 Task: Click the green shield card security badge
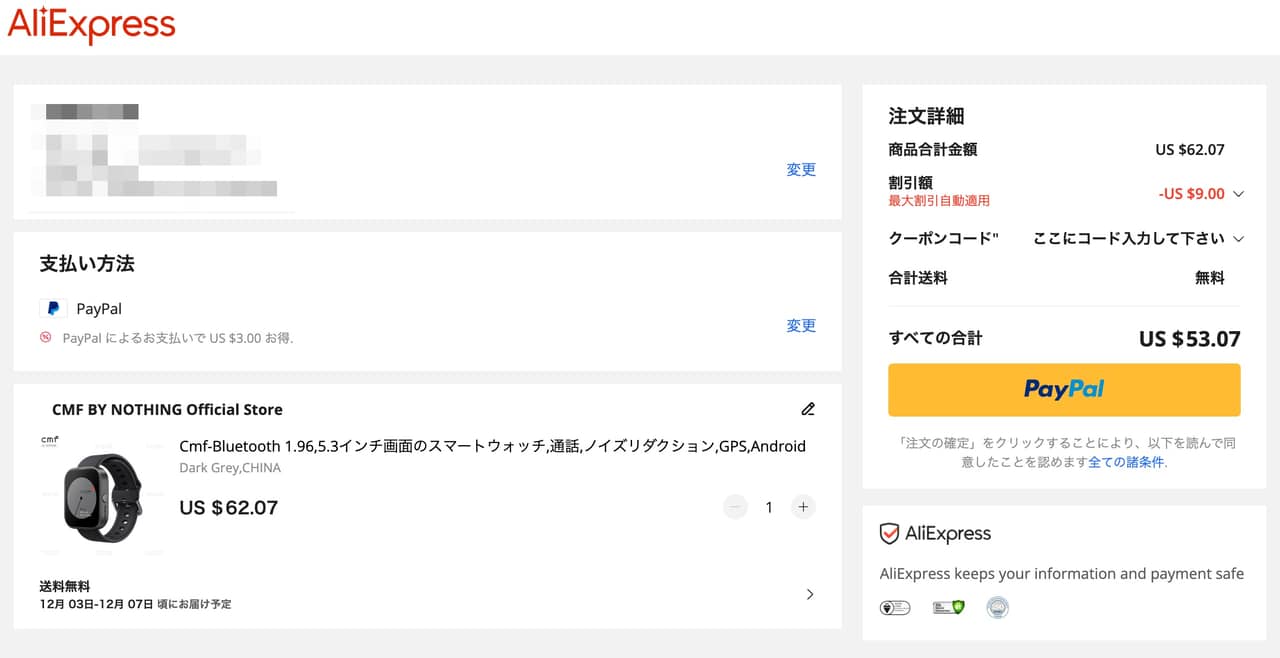click(948, 607)
